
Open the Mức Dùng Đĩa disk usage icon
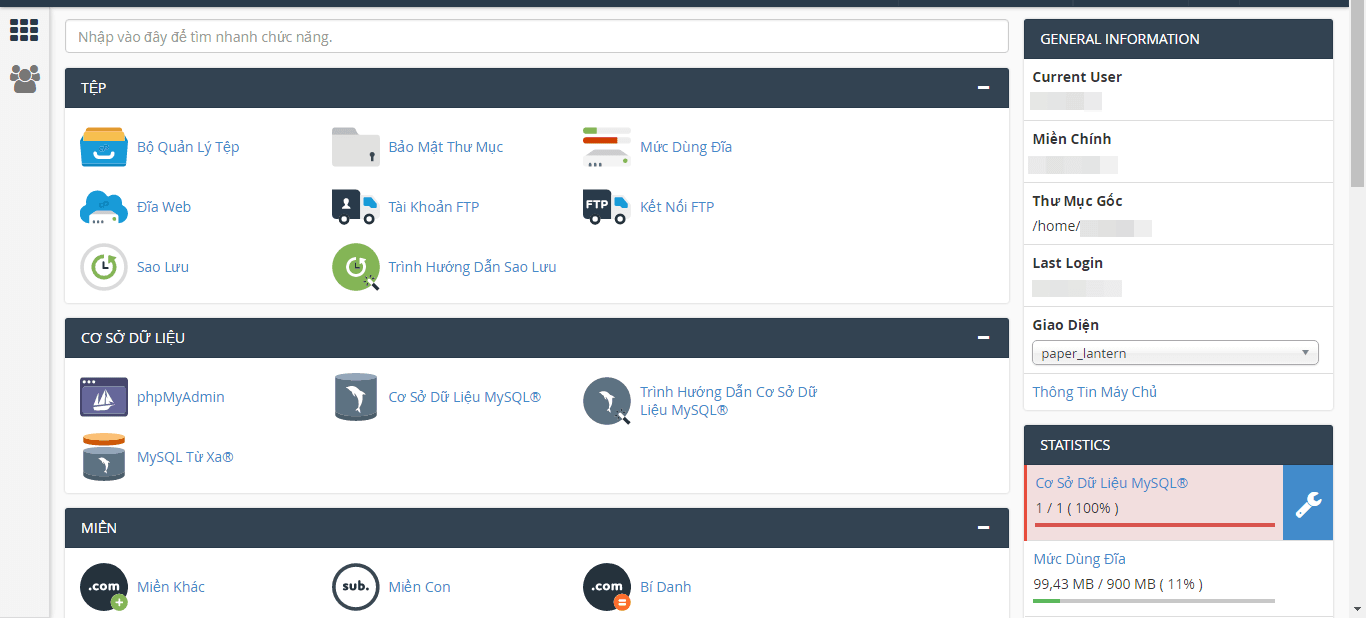pos(607,147)
